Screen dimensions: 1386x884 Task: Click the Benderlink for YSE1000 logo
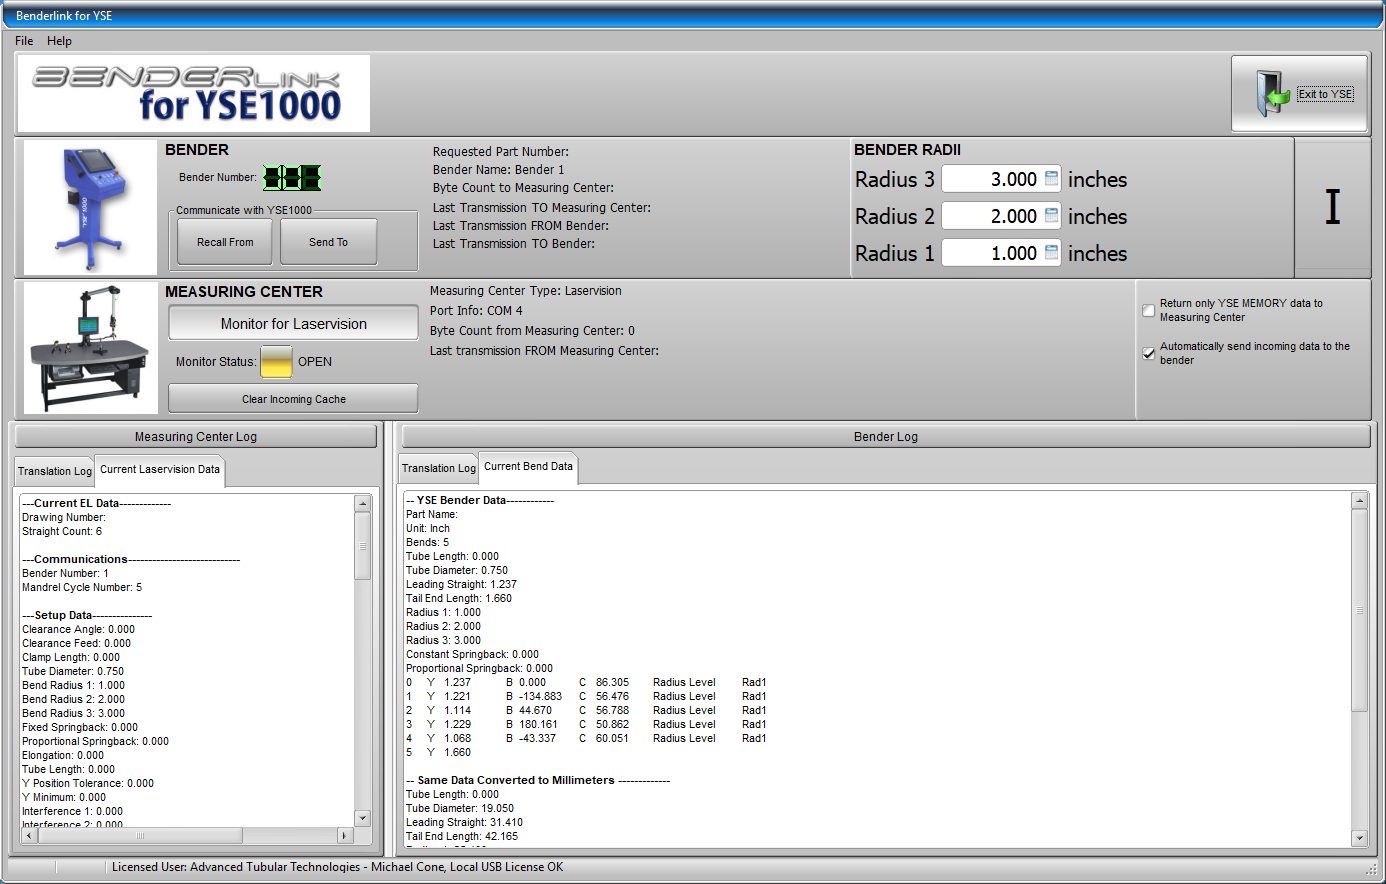point(194,94)
